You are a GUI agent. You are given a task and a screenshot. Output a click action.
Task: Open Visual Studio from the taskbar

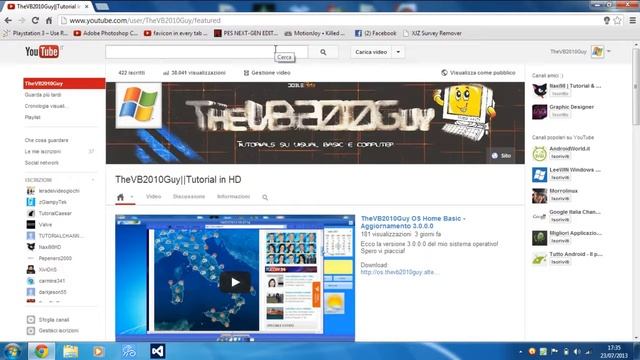(x=158, y=351)
